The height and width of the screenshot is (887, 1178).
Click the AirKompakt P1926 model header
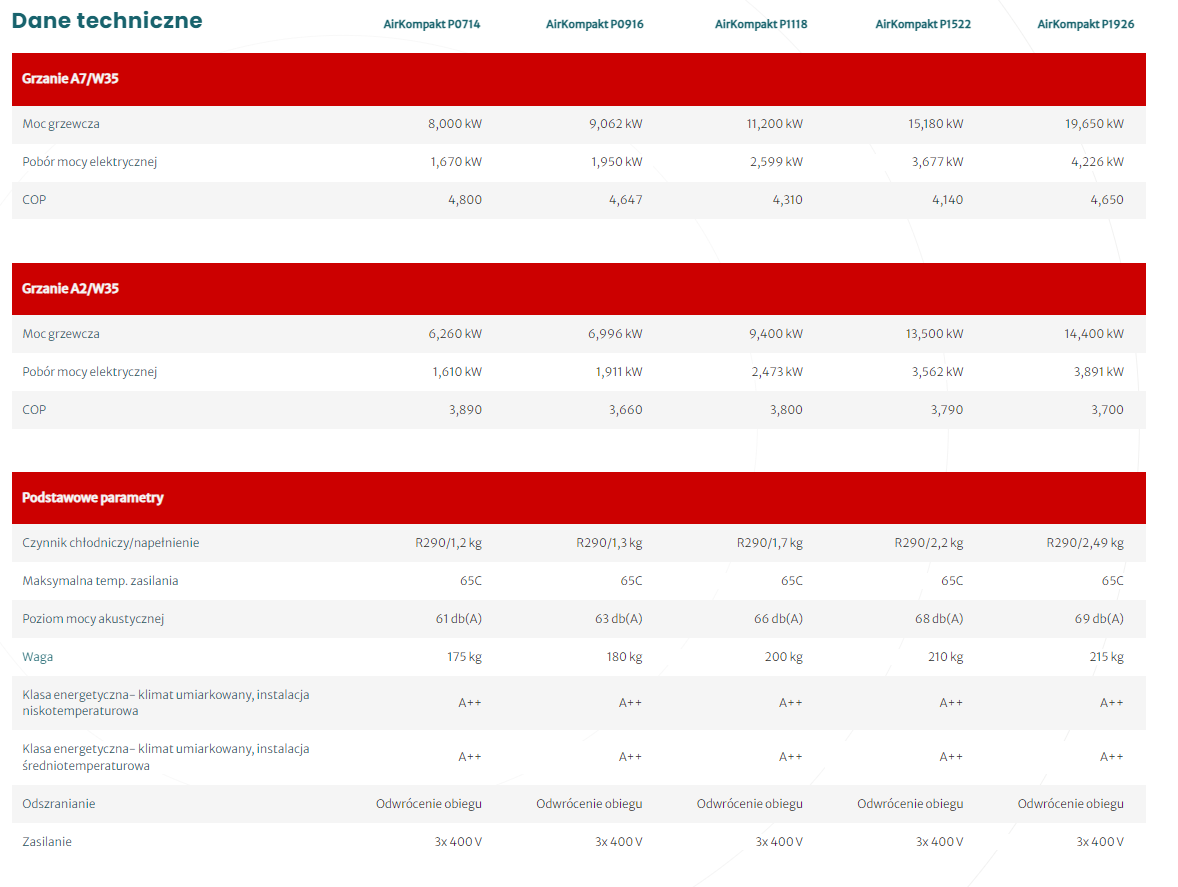click(1085, 24)
